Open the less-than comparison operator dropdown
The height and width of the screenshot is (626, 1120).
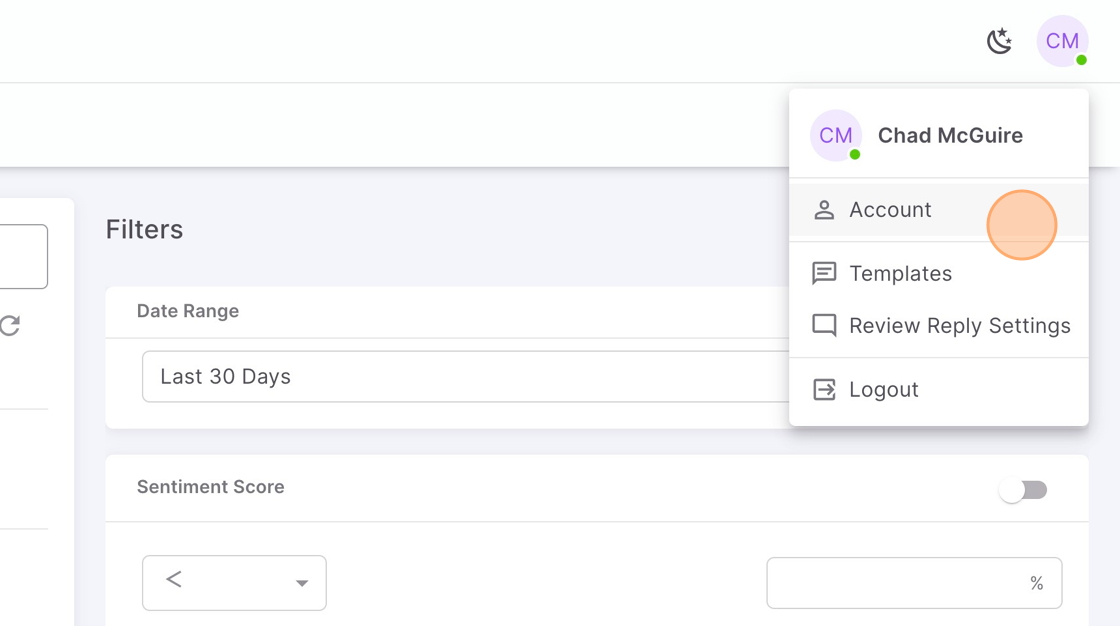(x=234, y=583)
